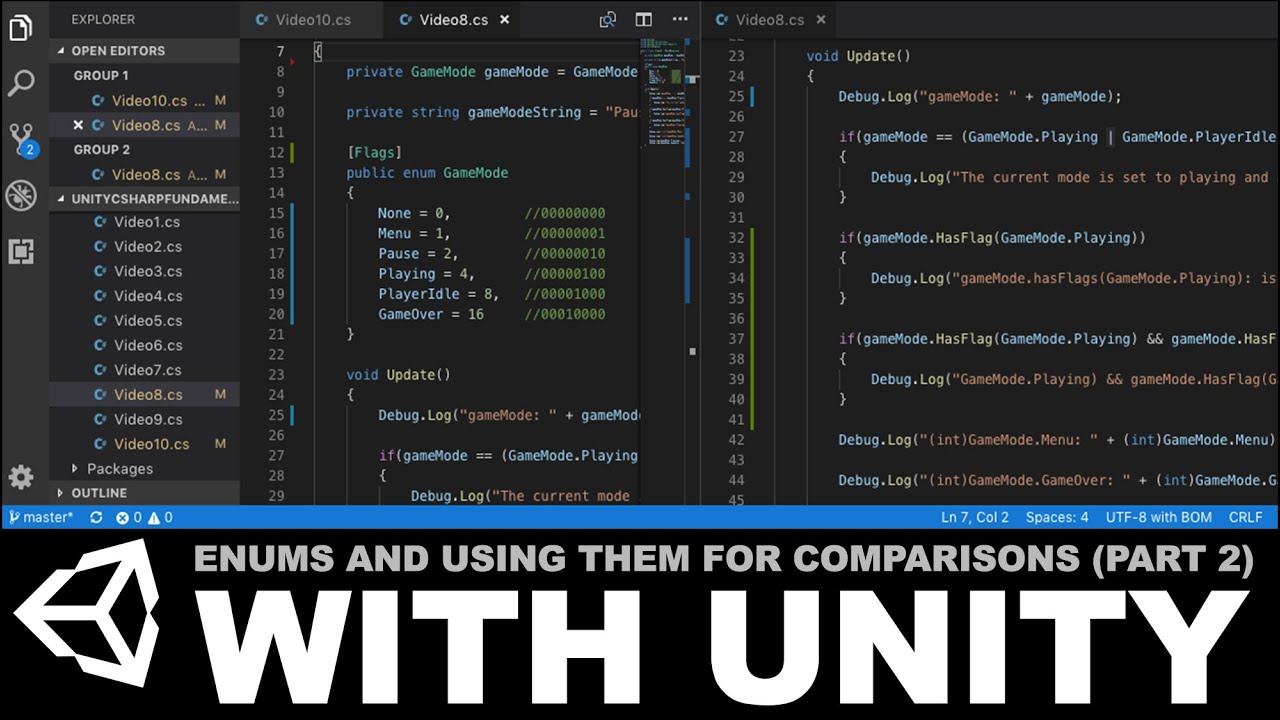Click the sync changes icon in status bar

(x=96, y=517)
